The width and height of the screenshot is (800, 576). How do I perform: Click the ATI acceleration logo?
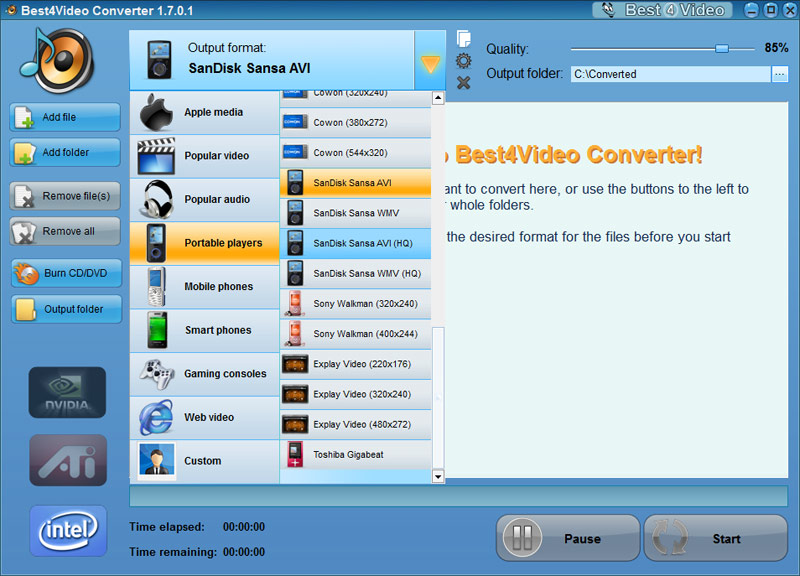point(68,460)
